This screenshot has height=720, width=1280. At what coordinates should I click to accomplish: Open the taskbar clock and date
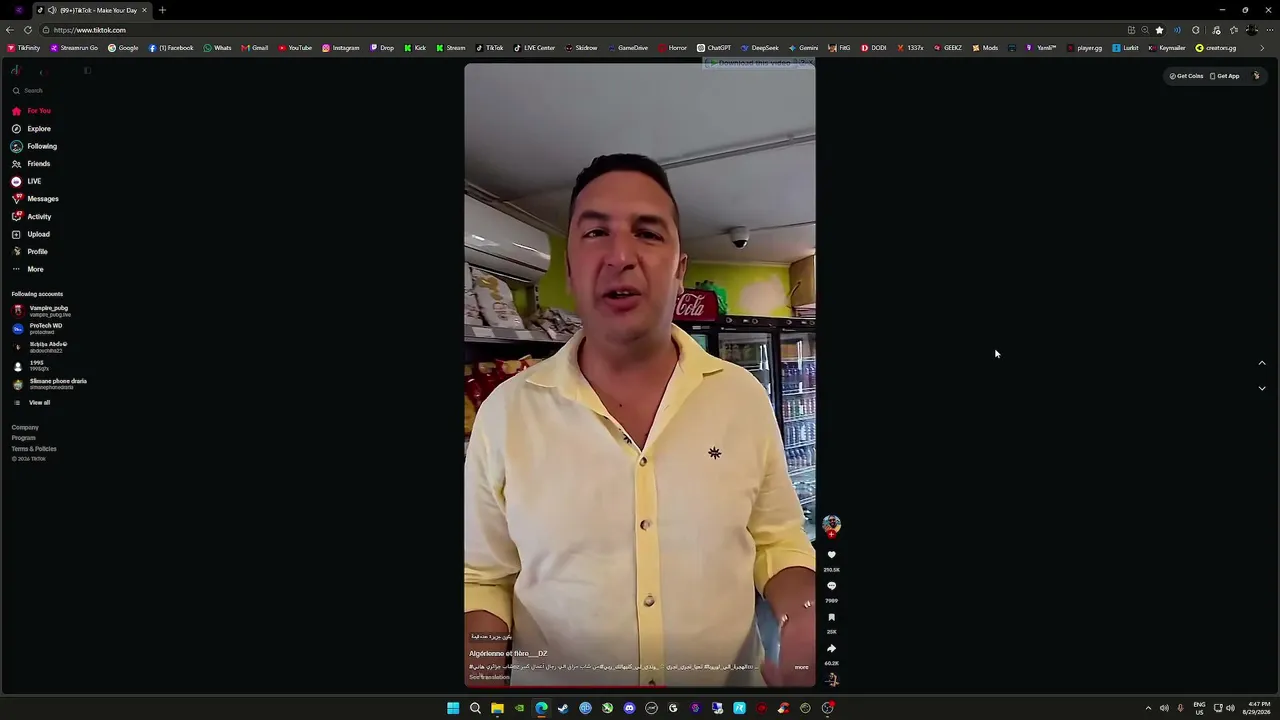pos(1254,708)
